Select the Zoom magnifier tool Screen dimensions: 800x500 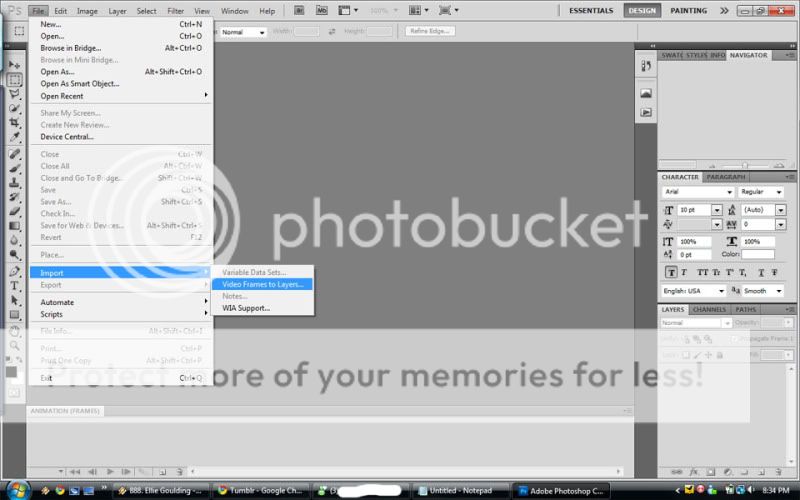coord(15,345)
